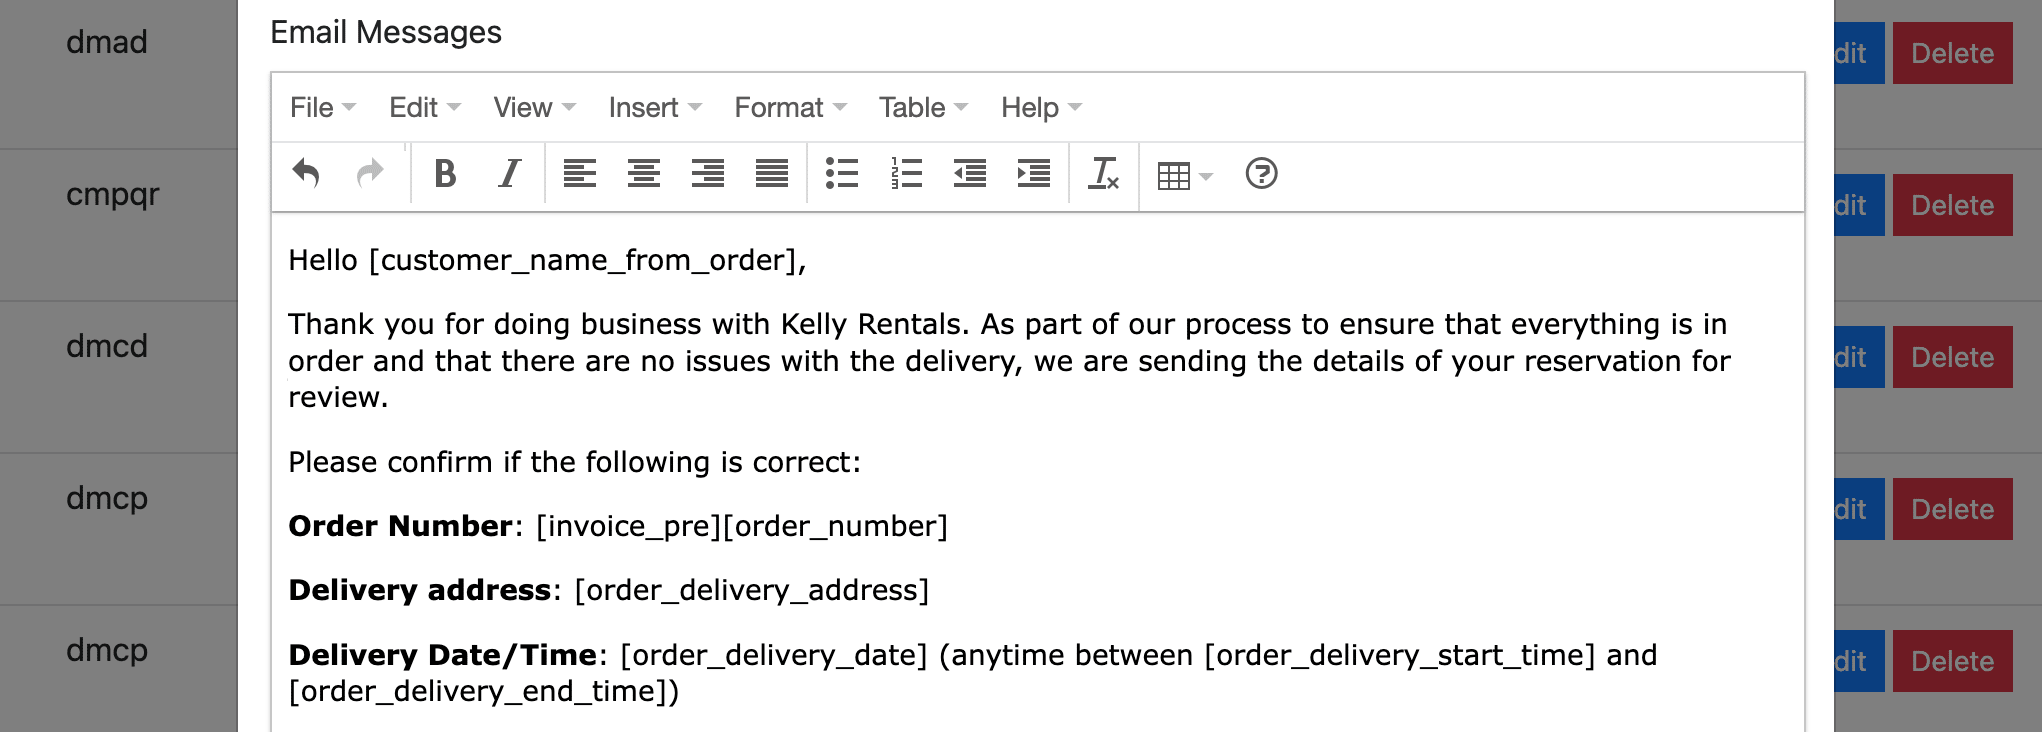Increase indent of paragraph

(x=1034, y=174)
